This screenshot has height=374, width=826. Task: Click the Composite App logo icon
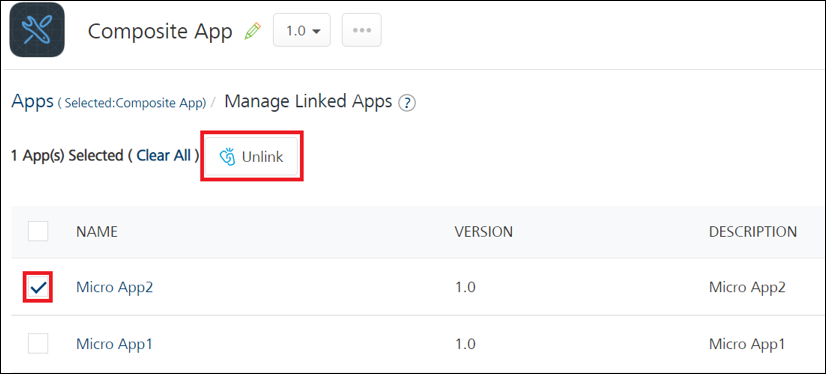point(37,29)
